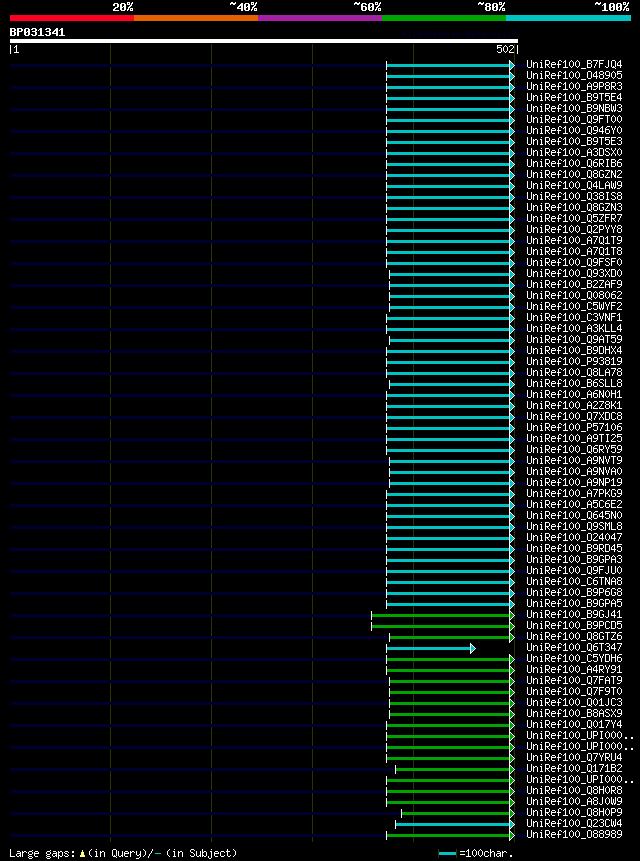
Task: Click on UniRef100_O24047
Action: tap(574, 538)
